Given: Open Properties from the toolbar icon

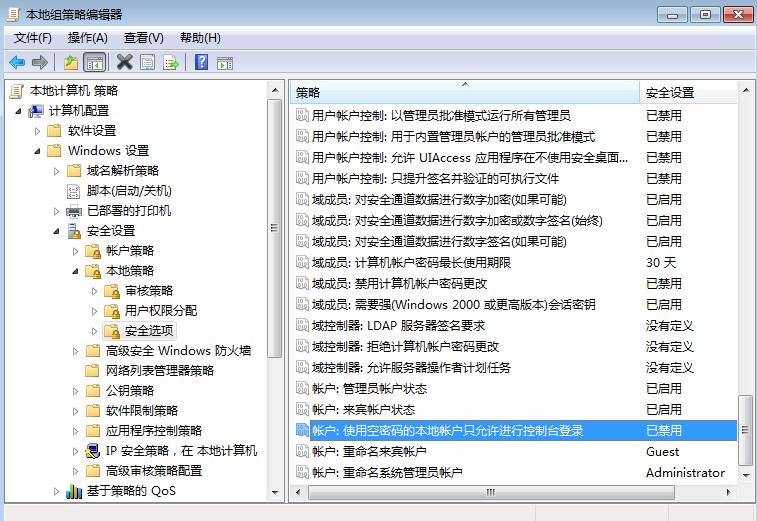Looking at the screenshot, I should pyautogui.click(x=148, y=62).
